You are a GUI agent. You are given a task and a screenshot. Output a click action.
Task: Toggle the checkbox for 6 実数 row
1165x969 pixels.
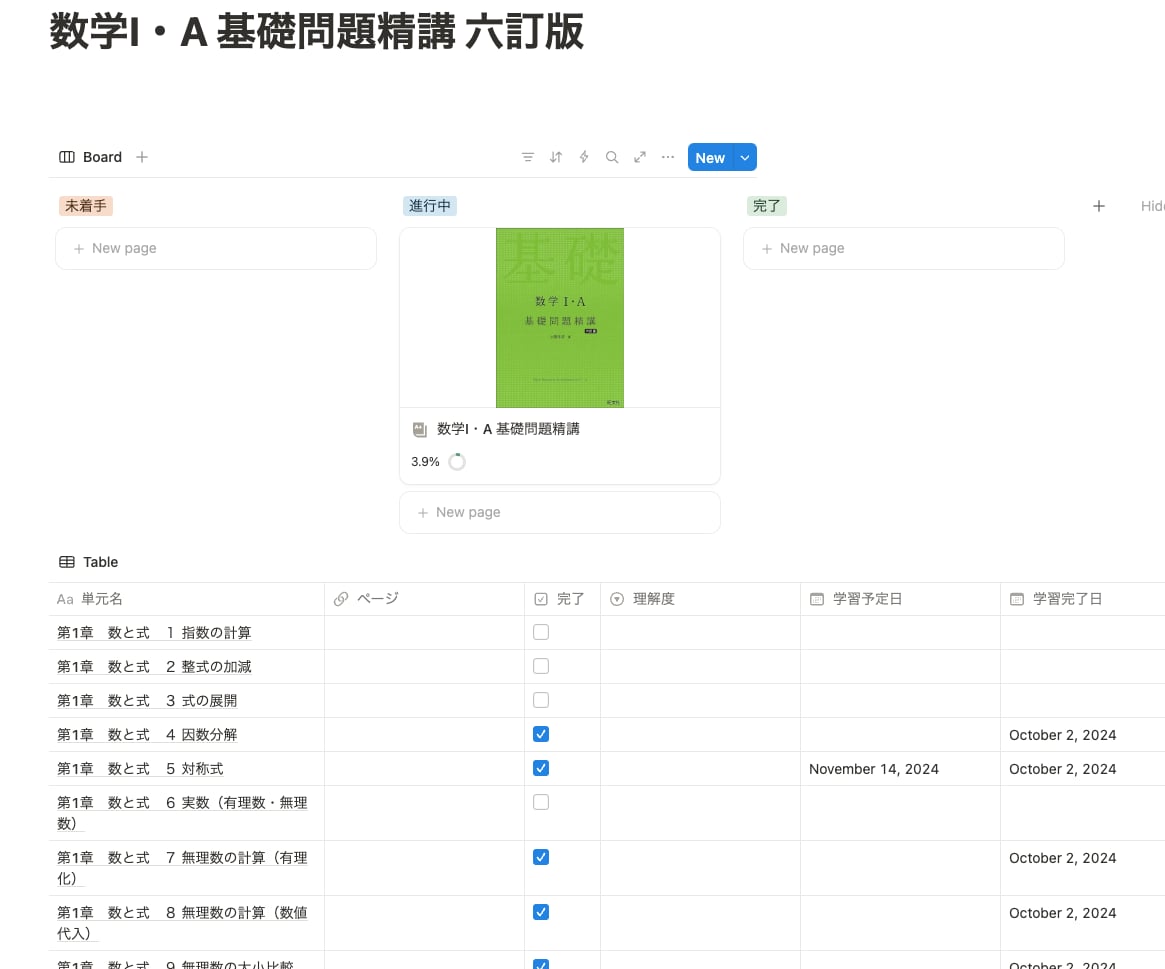coord(541,802)
